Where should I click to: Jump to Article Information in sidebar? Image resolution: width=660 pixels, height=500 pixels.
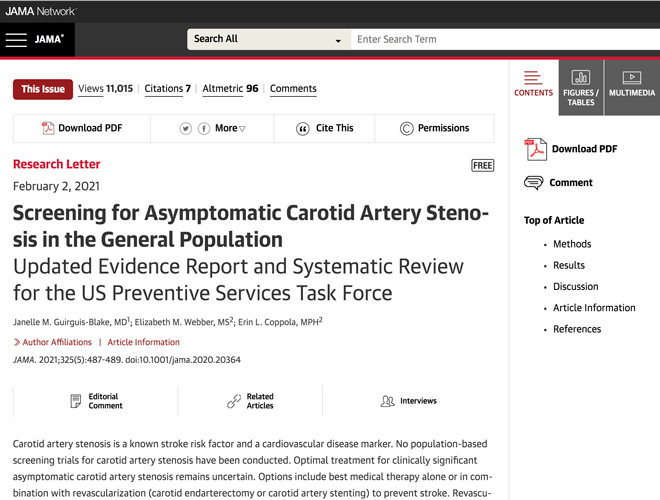594,308
